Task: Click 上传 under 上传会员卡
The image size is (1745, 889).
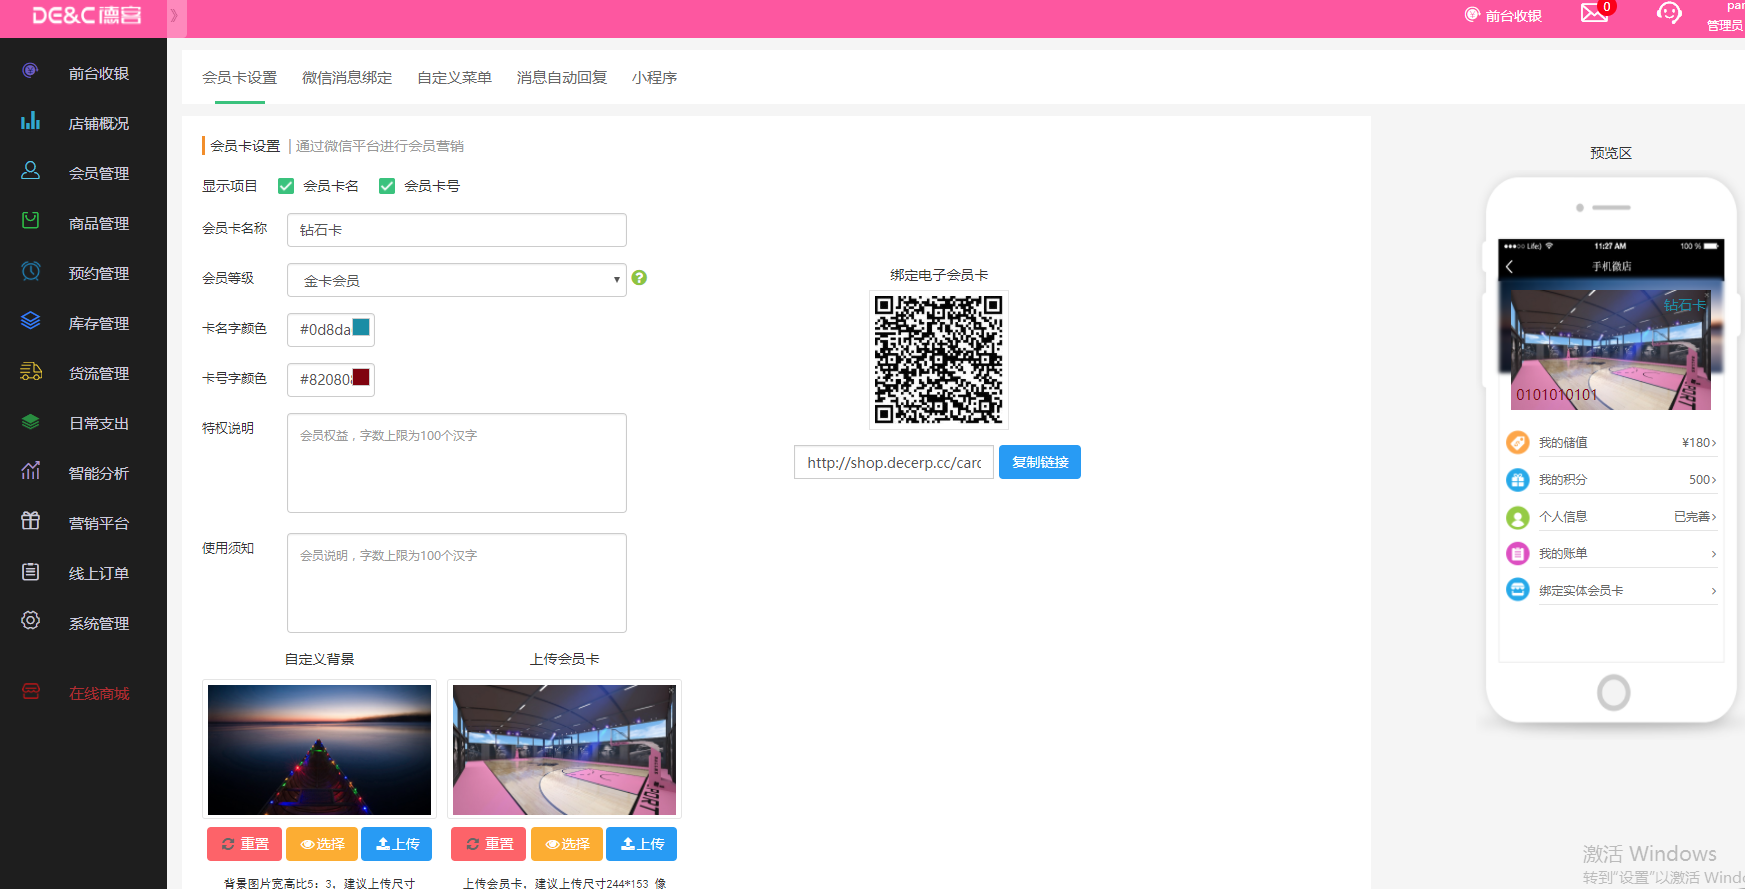Action: click(x=642, y=844)
